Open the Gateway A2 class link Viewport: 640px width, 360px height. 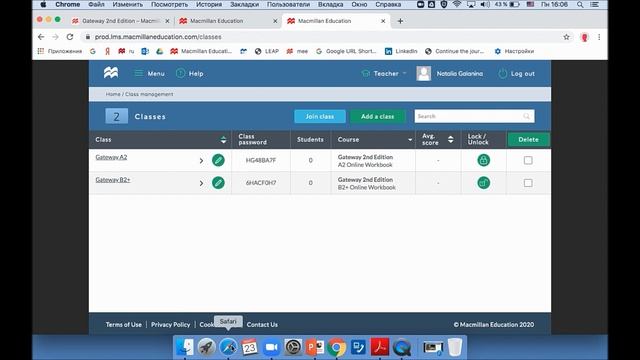[x=111, y=157]
